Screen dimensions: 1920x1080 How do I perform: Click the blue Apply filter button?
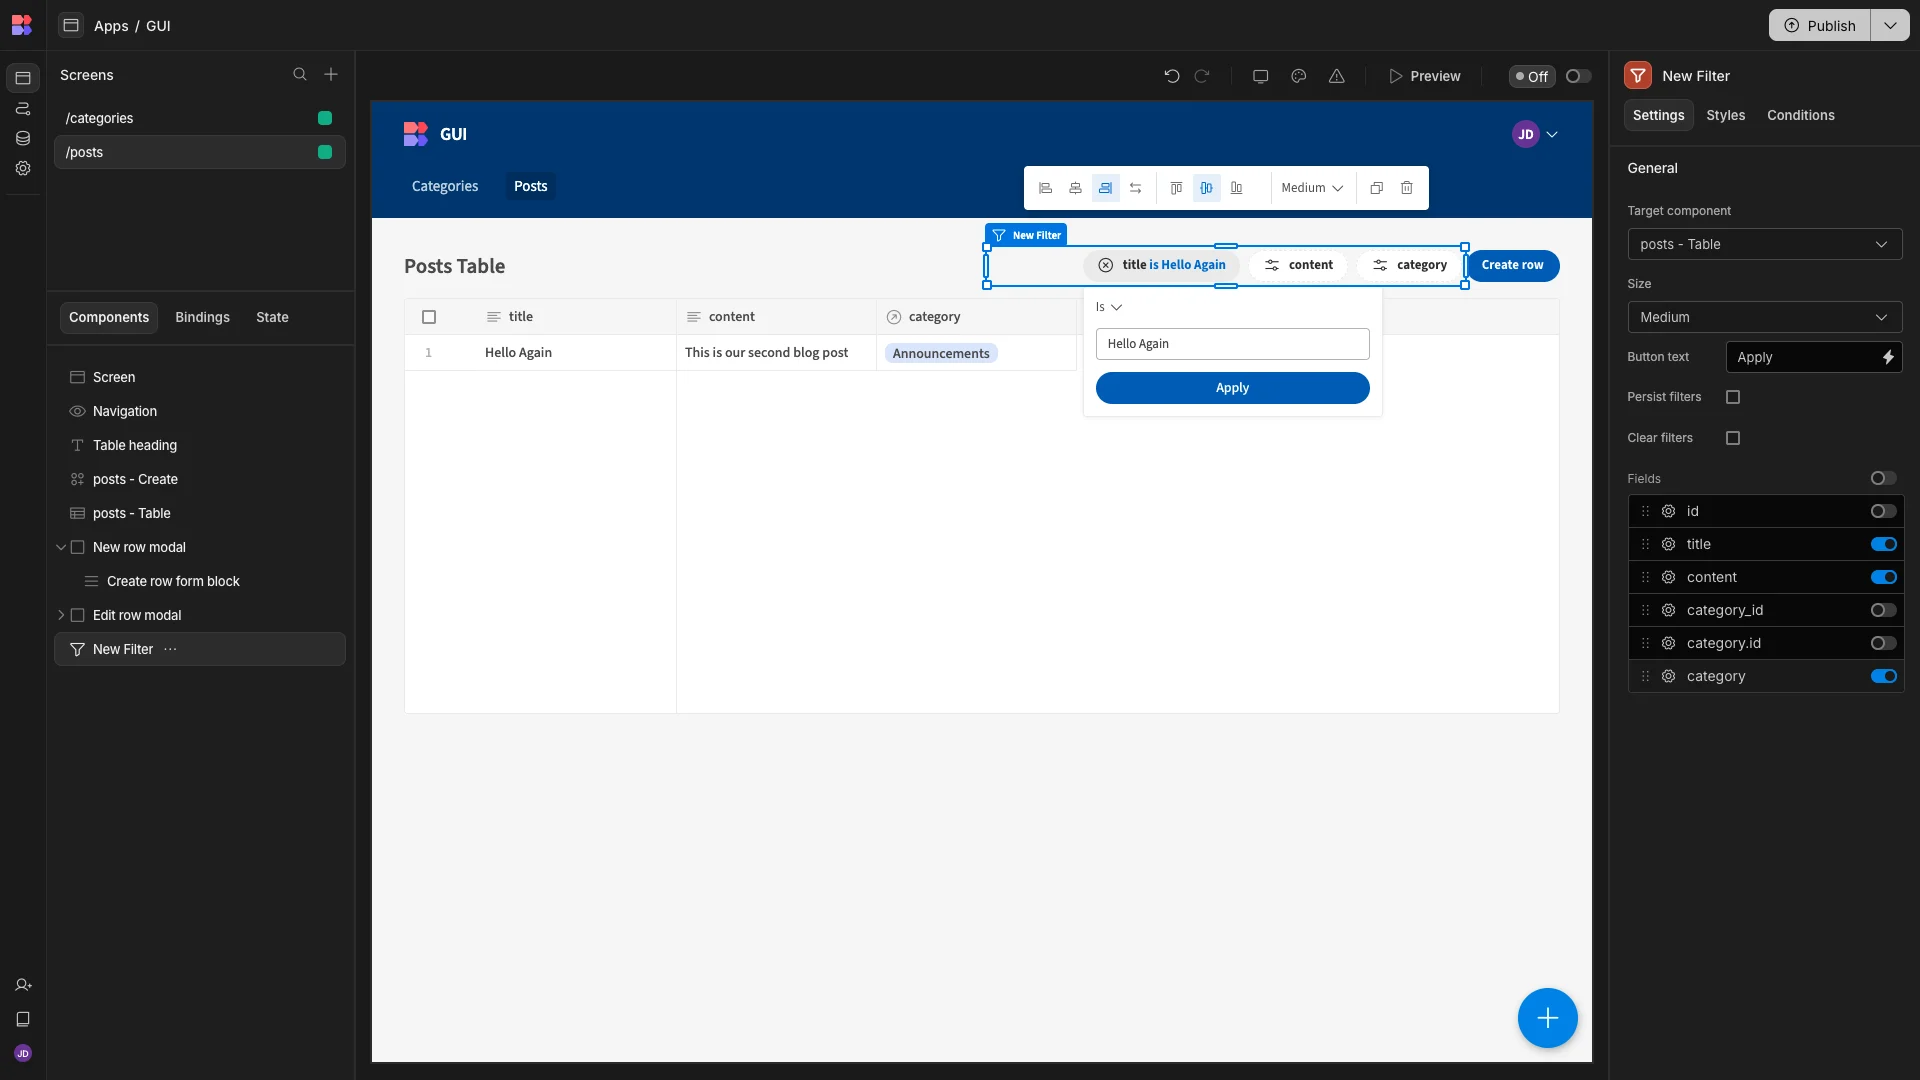pyautogui.click(x=1232, y=388)
